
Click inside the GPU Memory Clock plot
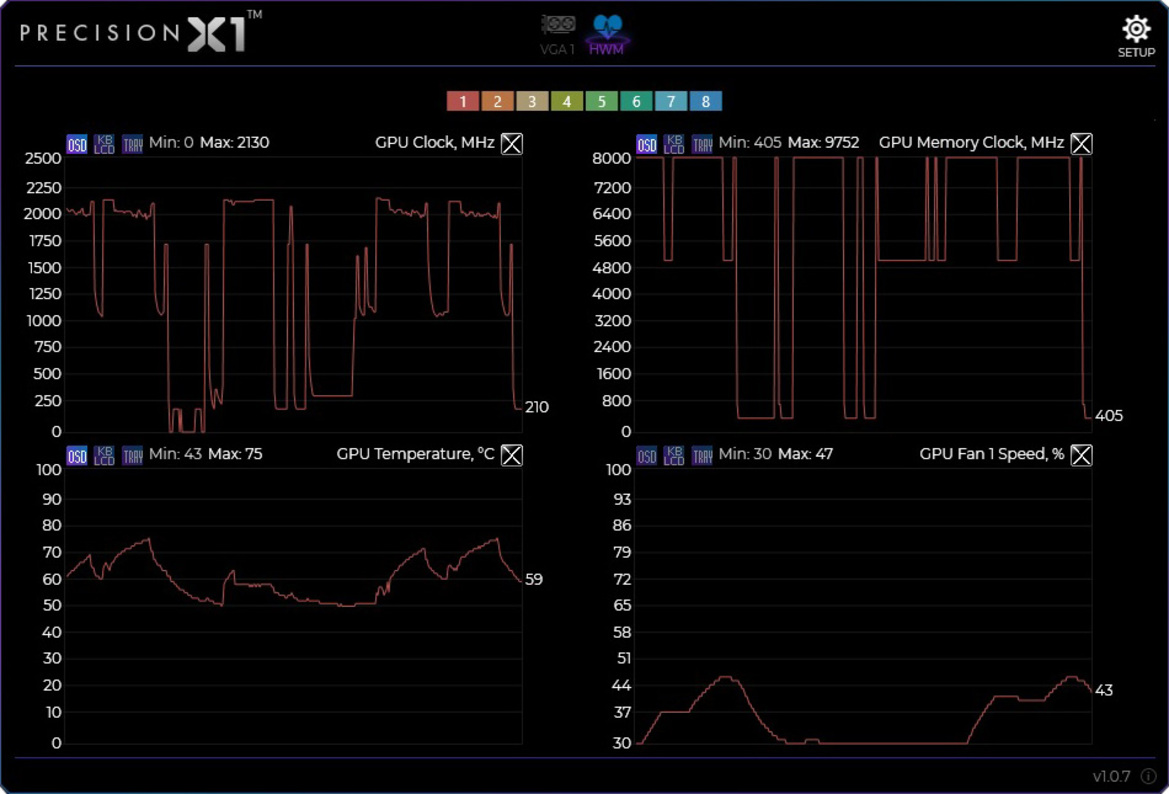863,294
